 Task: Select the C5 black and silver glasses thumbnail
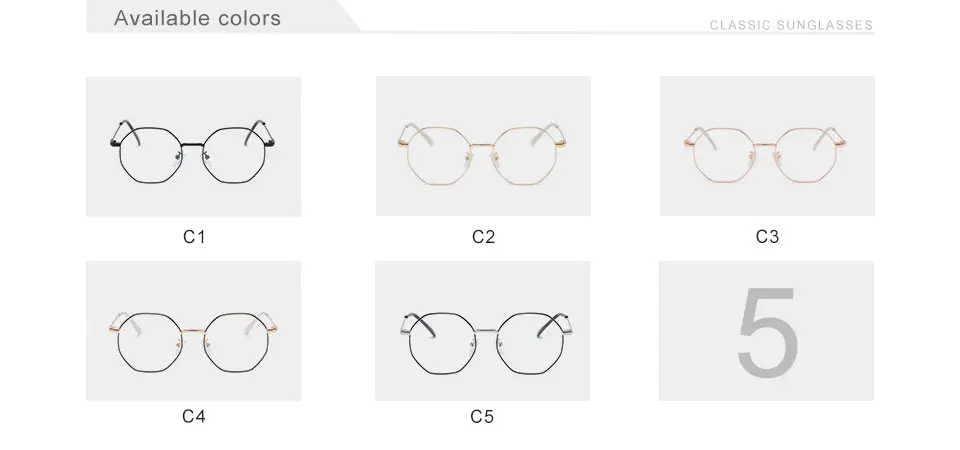(x=482, y=331)
